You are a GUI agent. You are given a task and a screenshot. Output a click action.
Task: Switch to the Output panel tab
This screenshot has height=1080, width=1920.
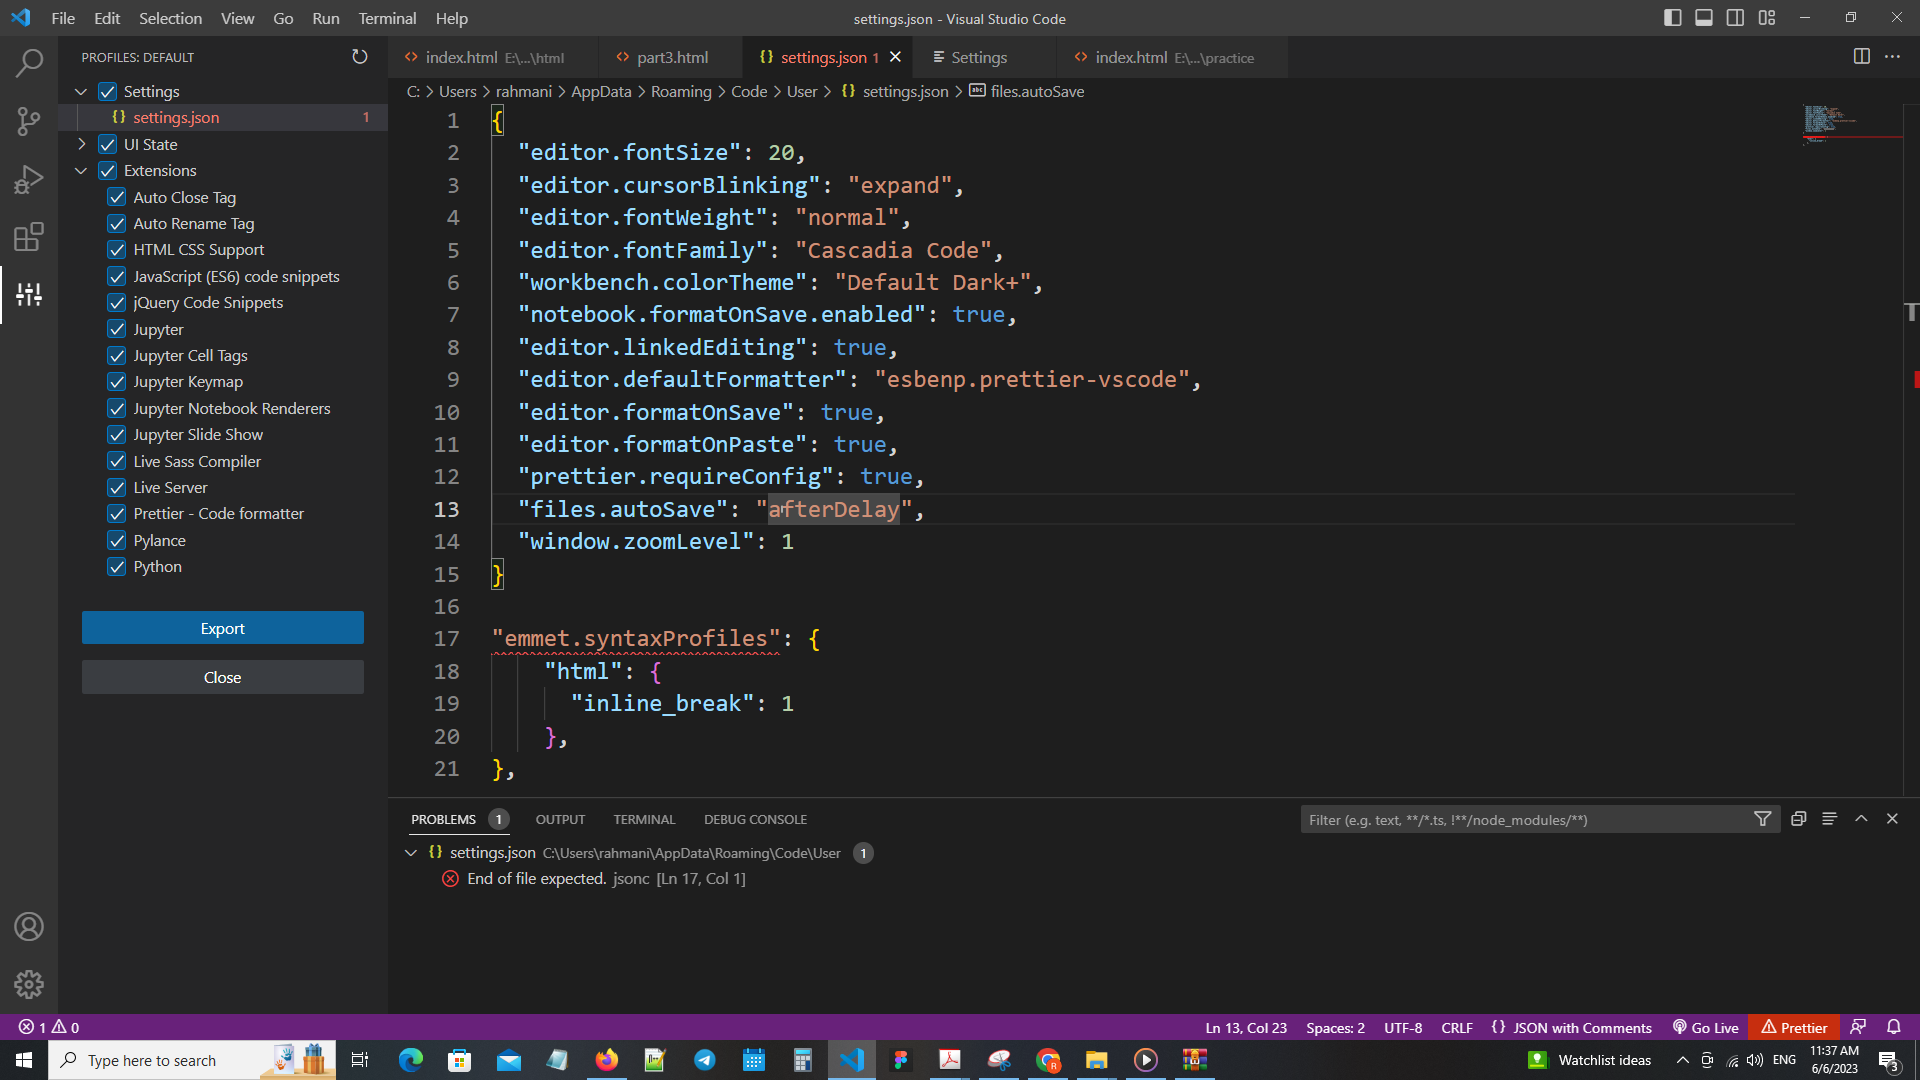560,819
